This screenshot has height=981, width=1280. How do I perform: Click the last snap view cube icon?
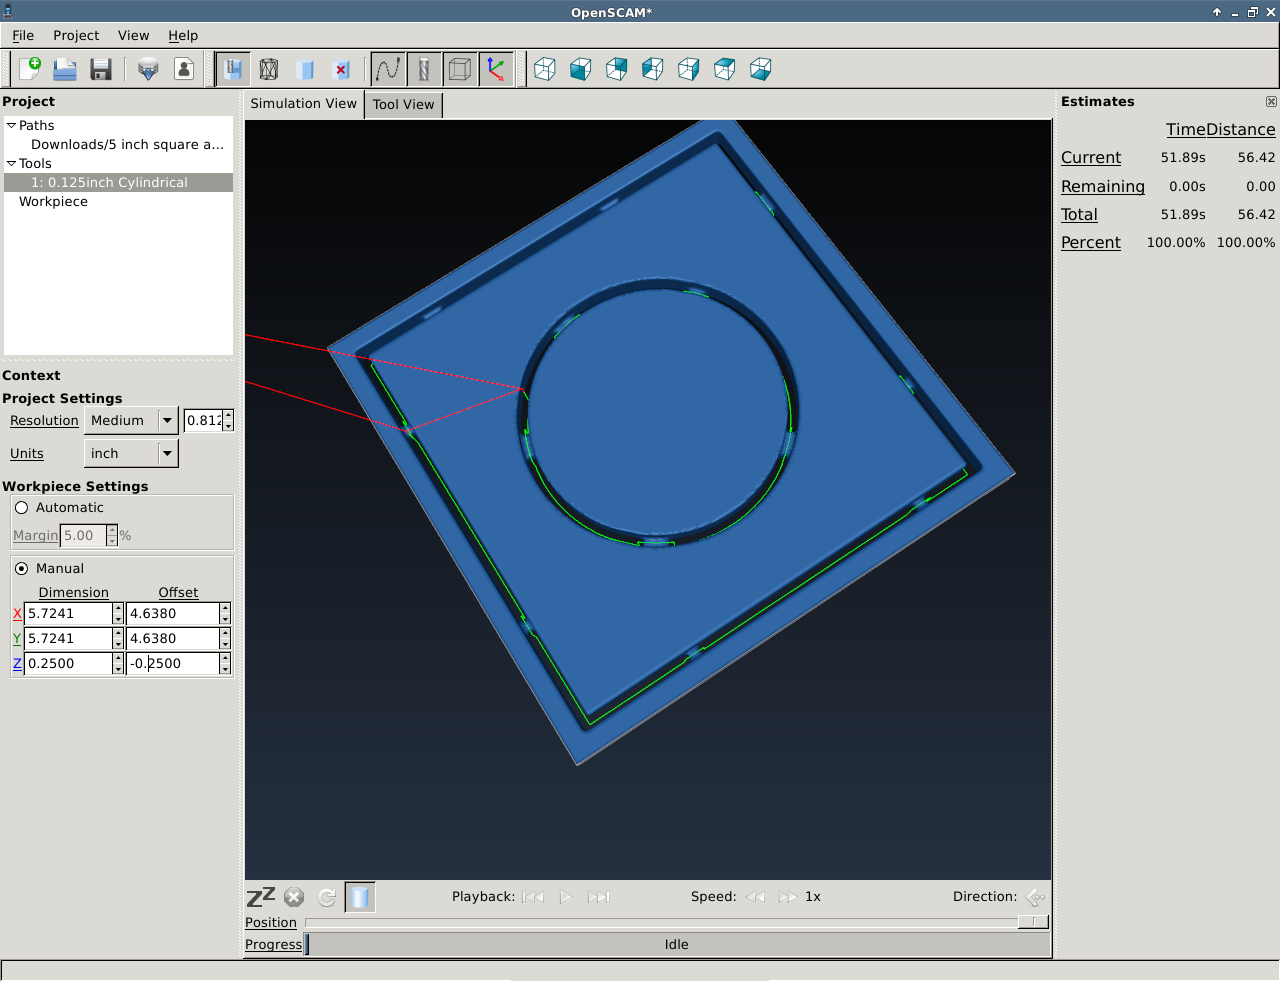click(761, 69)
